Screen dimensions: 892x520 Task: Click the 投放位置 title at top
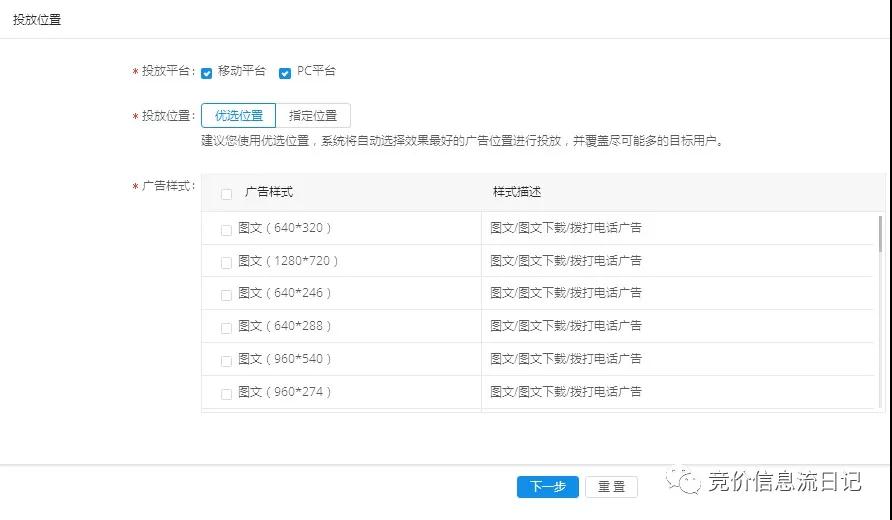(37, 20)
